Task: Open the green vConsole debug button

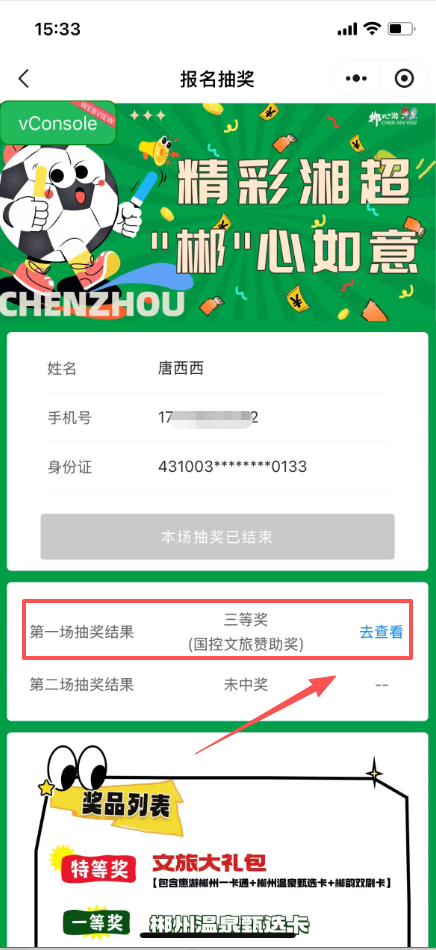Action: click(x=58, y=123)
